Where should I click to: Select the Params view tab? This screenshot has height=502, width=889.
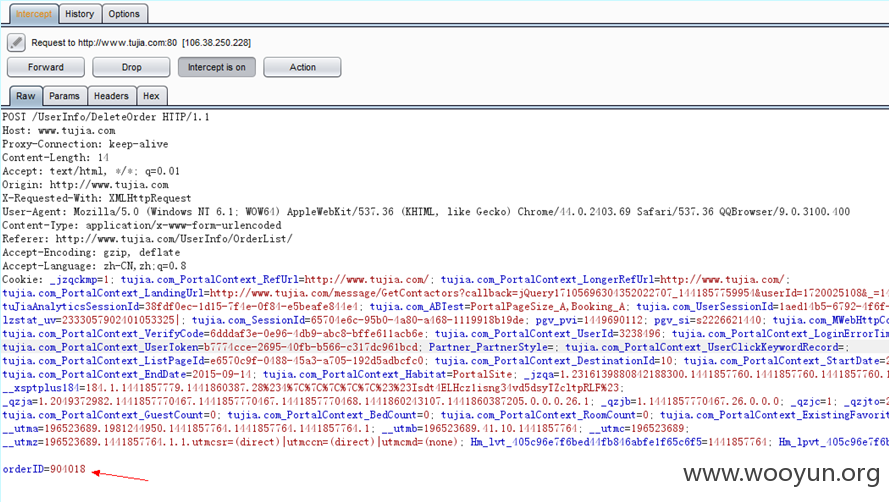click(64, 96)
